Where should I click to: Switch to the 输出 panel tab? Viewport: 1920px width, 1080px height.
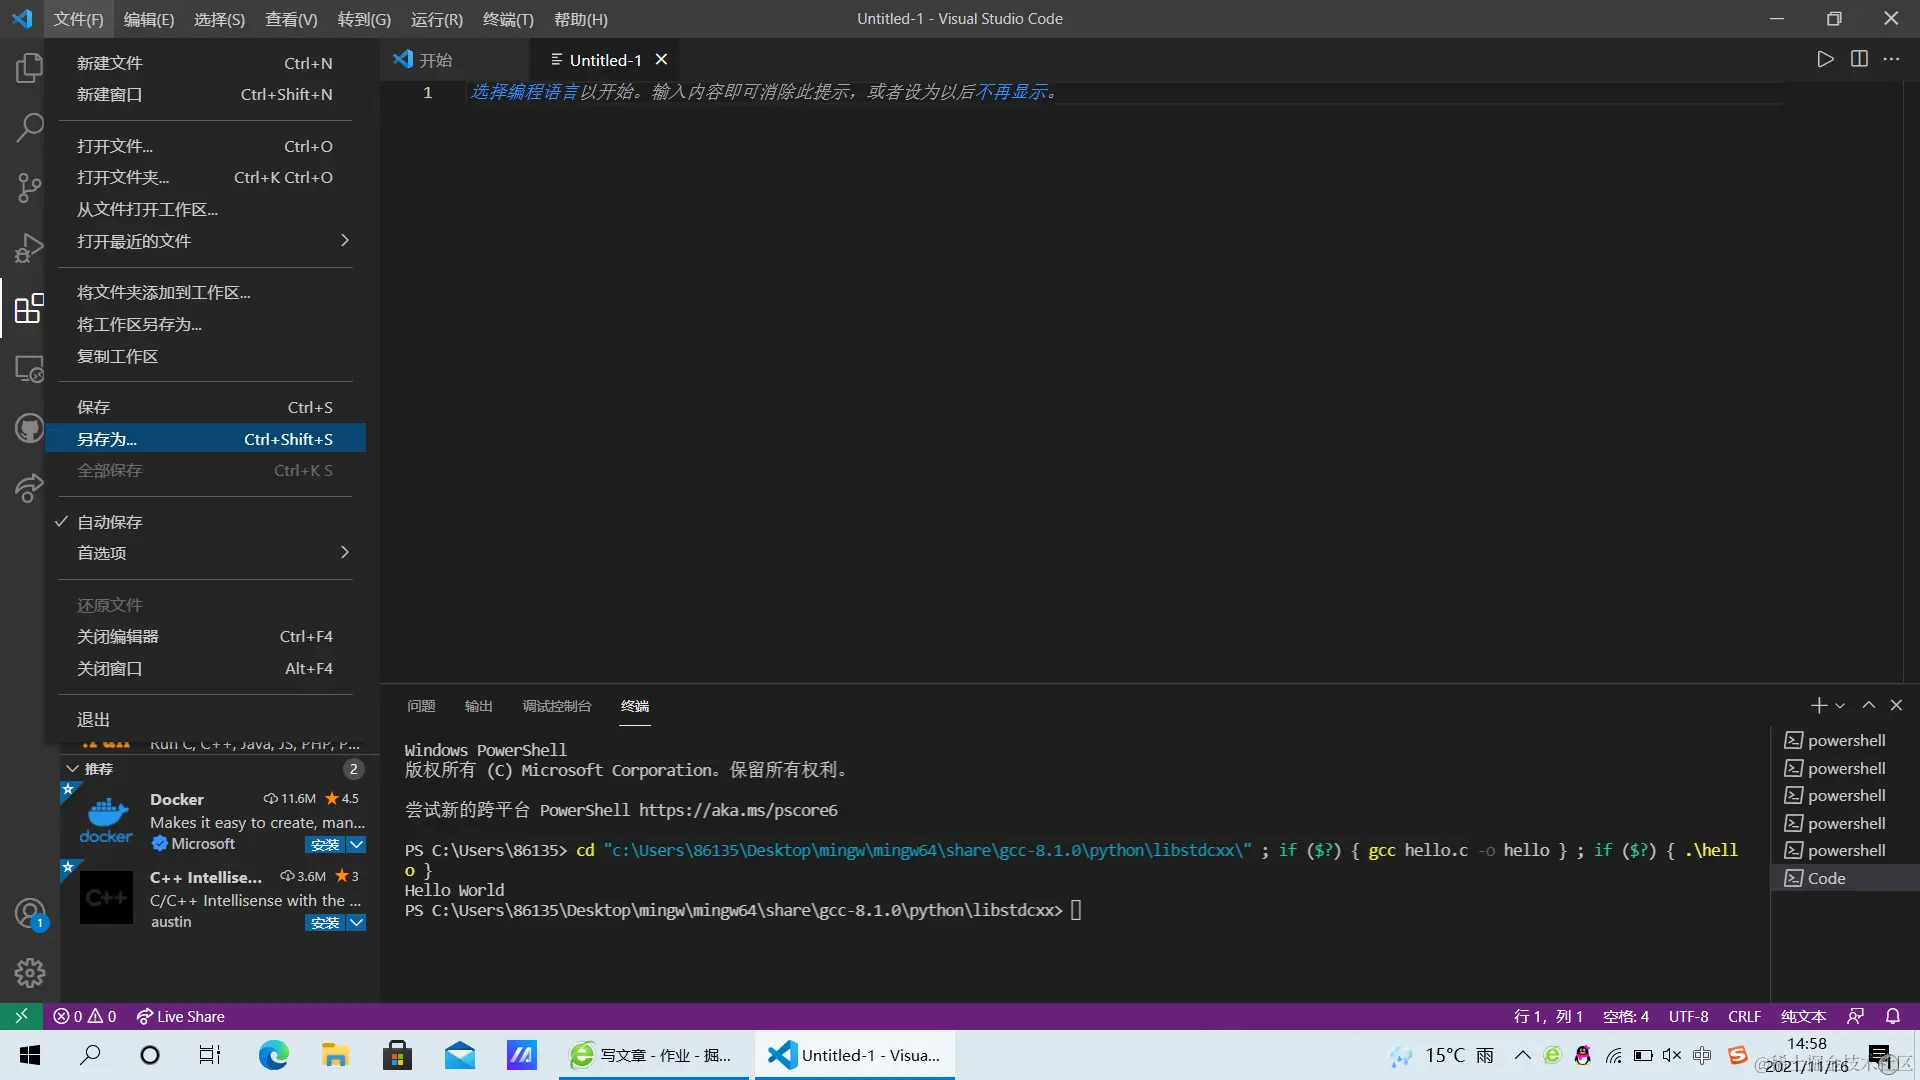tap(478, 706)
